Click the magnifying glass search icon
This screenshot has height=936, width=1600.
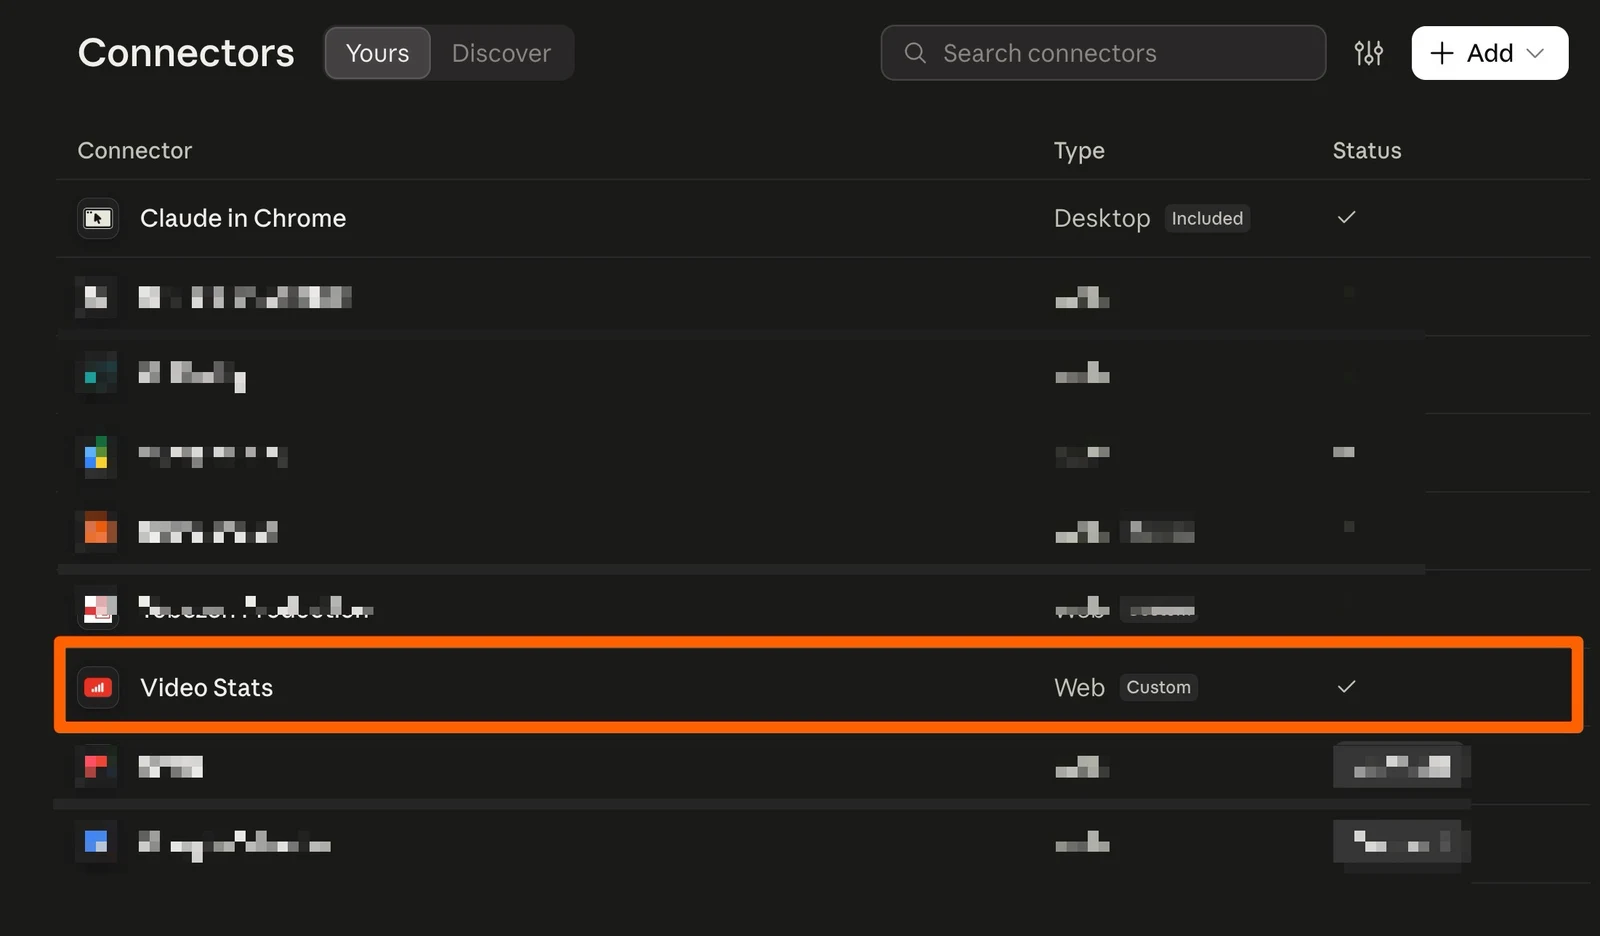tap(915, 53)
